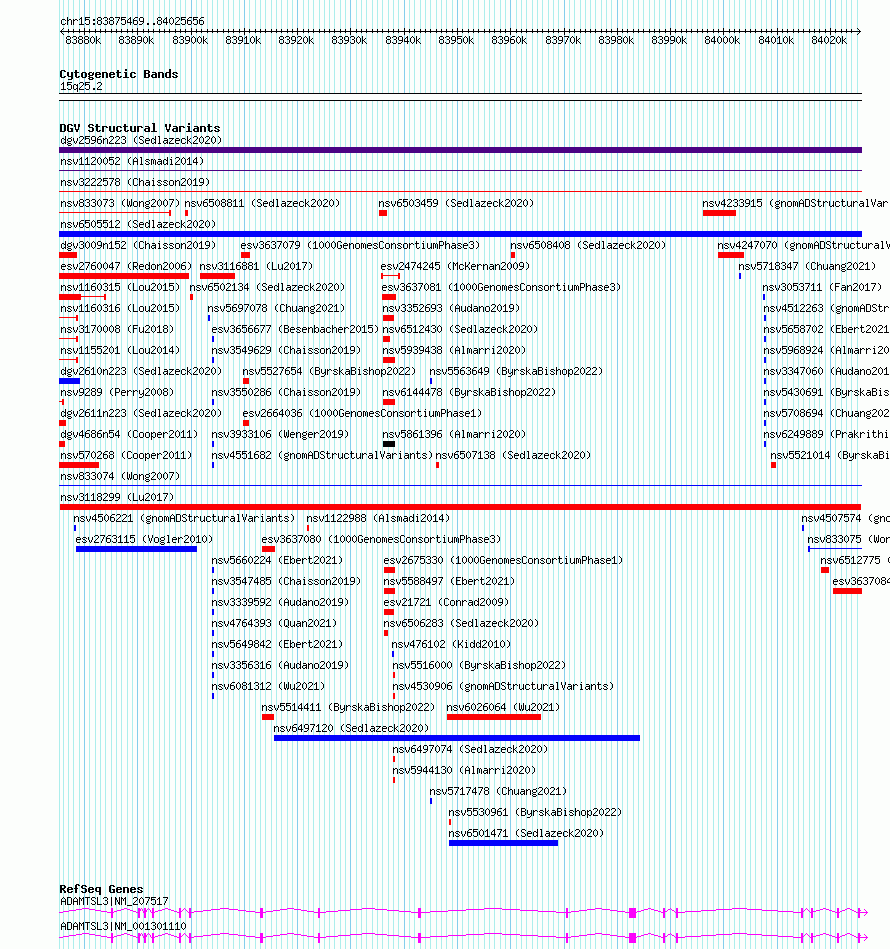Click the black bar under nsv5861396 (Almarri2020)
This screenshot has height=949, width=890.
[x=389, y=444]
